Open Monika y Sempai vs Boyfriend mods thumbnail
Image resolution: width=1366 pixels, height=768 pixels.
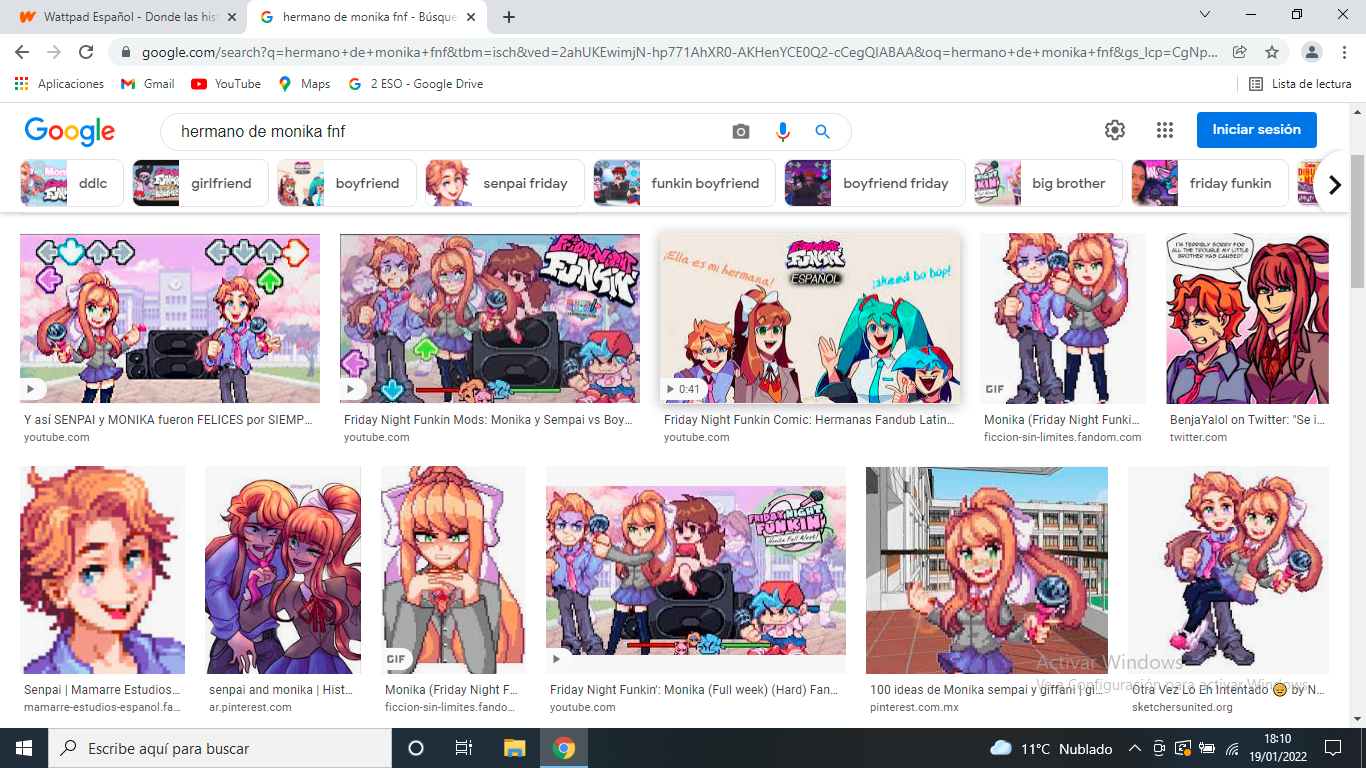click(490, 318)
